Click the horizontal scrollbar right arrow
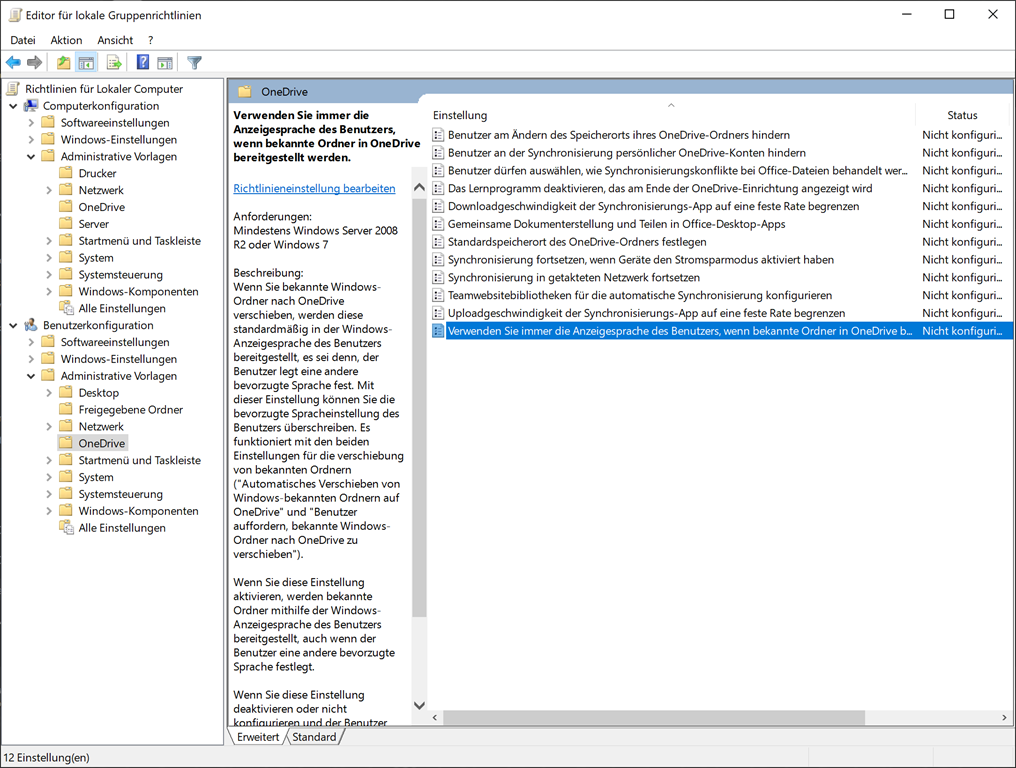 point(1004,717)
